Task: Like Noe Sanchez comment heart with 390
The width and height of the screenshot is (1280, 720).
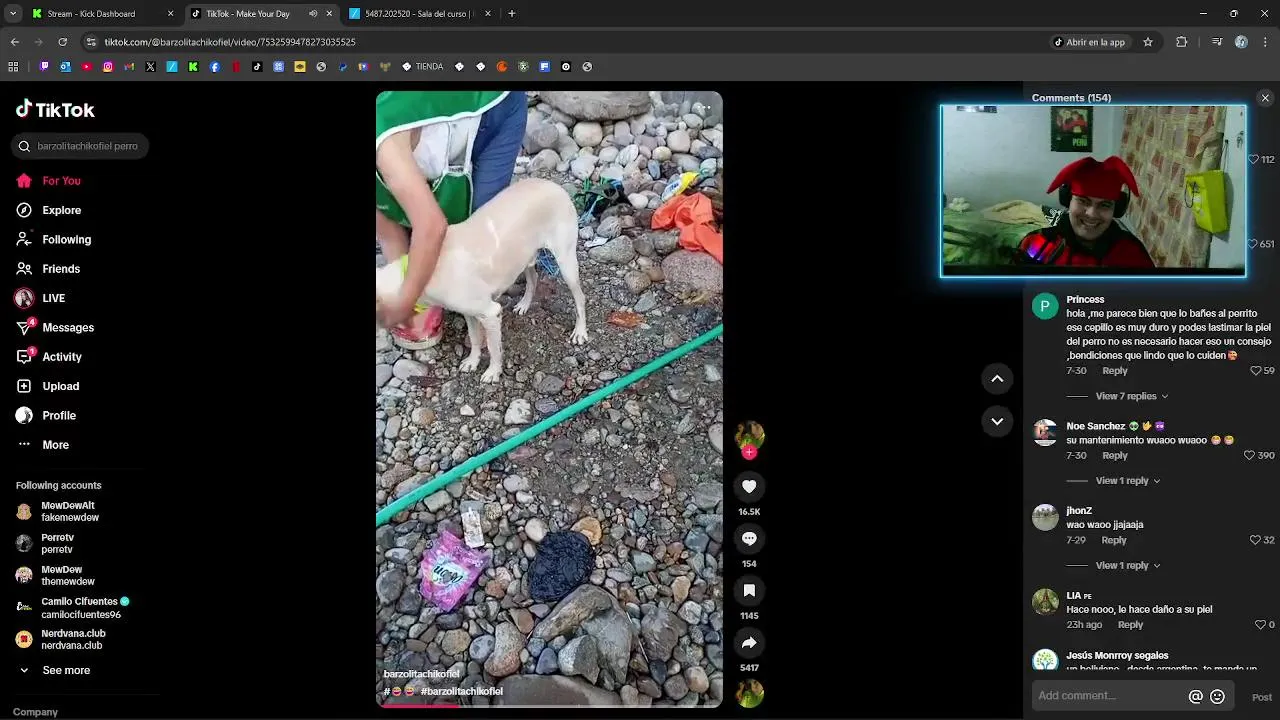Action: click(1249, 455)
